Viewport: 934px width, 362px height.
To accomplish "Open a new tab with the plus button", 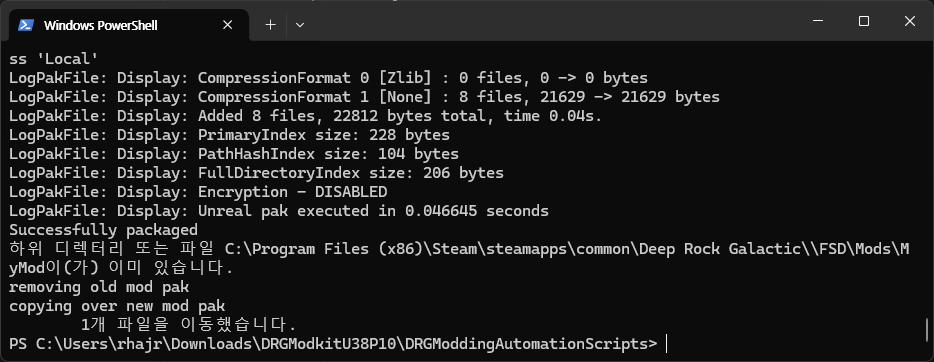I will click(270, 24).
